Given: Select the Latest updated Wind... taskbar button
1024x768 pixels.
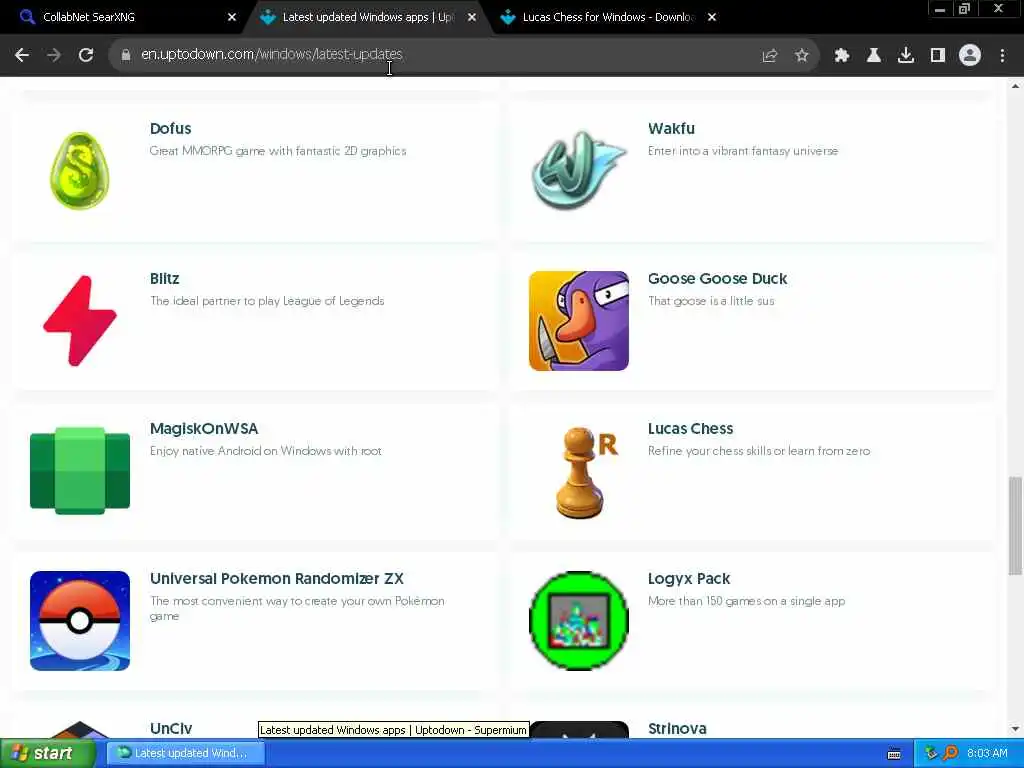Looking at the screenshot, I should point(185,753).
